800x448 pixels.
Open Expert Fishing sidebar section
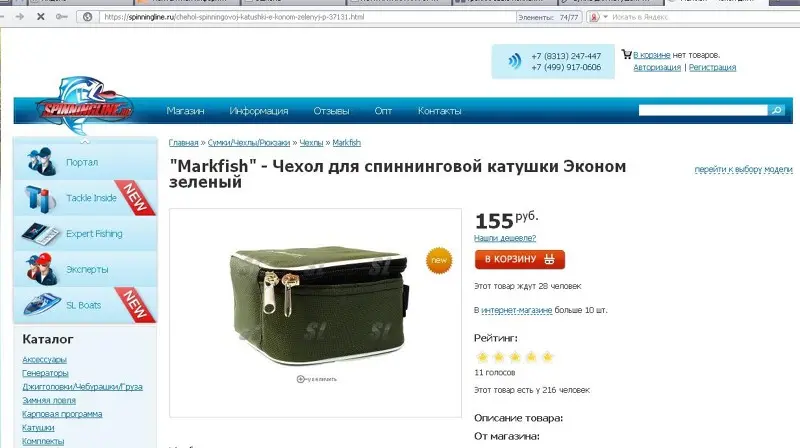tap(85, 233)
